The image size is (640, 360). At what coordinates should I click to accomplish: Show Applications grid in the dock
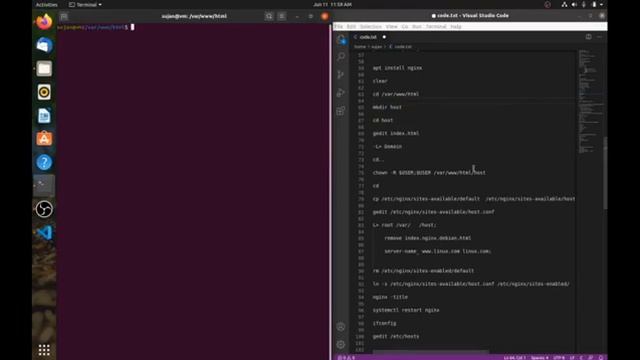[x=44, y=350]
